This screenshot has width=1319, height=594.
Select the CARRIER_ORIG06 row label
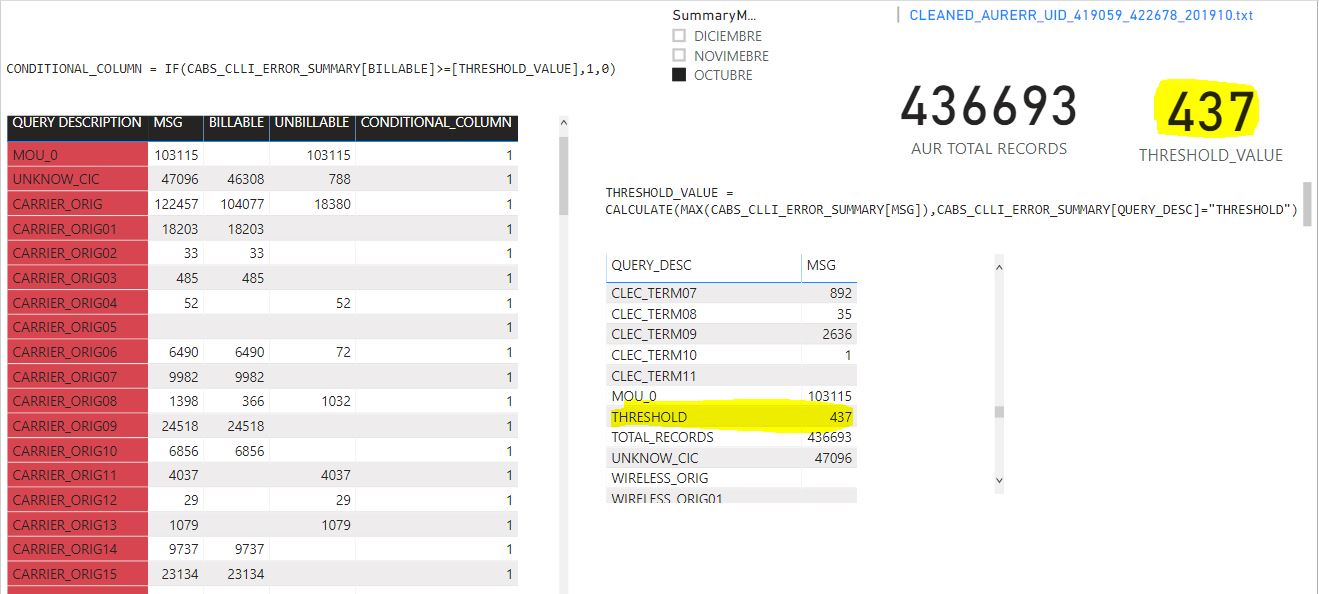point(65,351)
